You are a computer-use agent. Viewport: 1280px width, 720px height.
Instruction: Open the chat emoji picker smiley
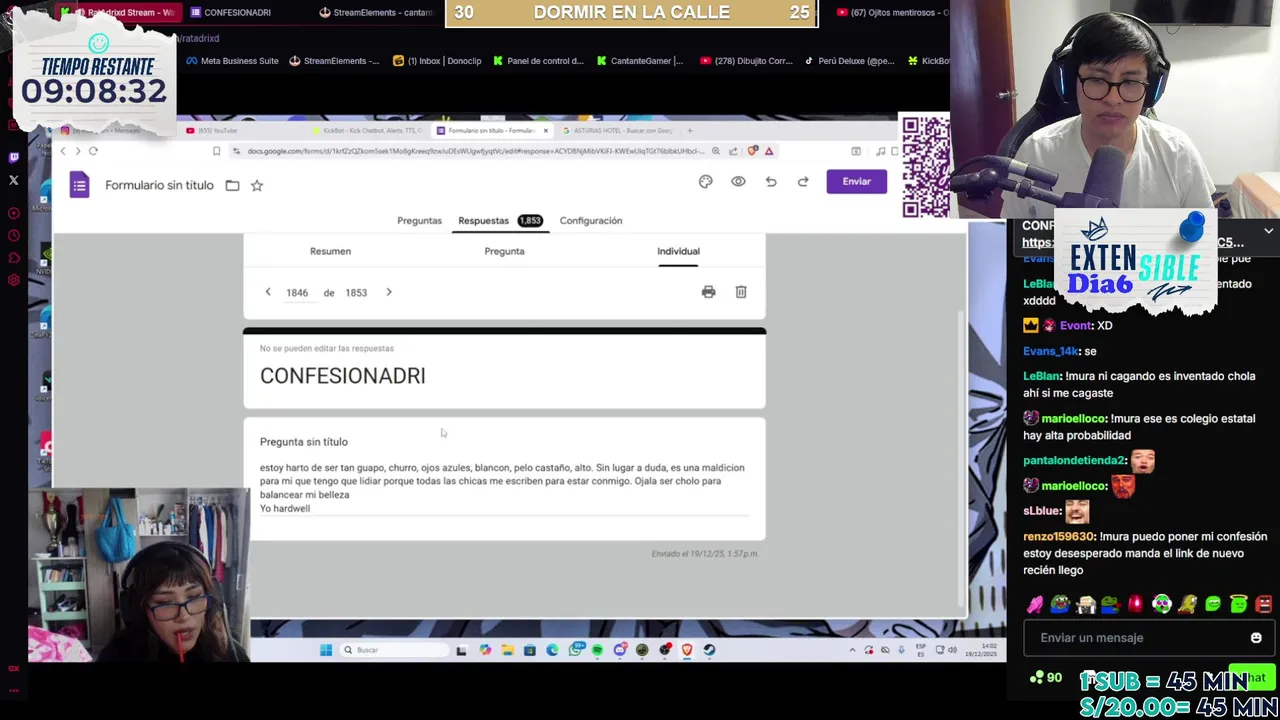1256,638
